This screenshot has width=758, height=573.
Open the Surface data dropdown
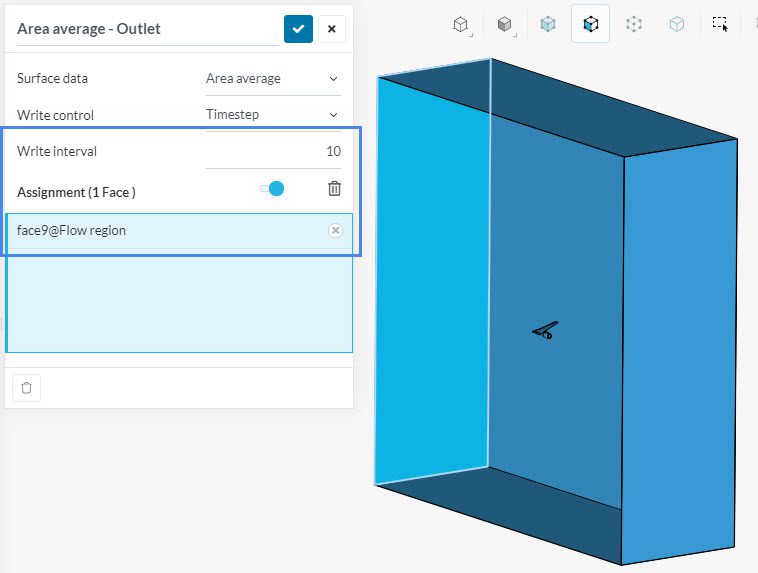click(272, 78)
